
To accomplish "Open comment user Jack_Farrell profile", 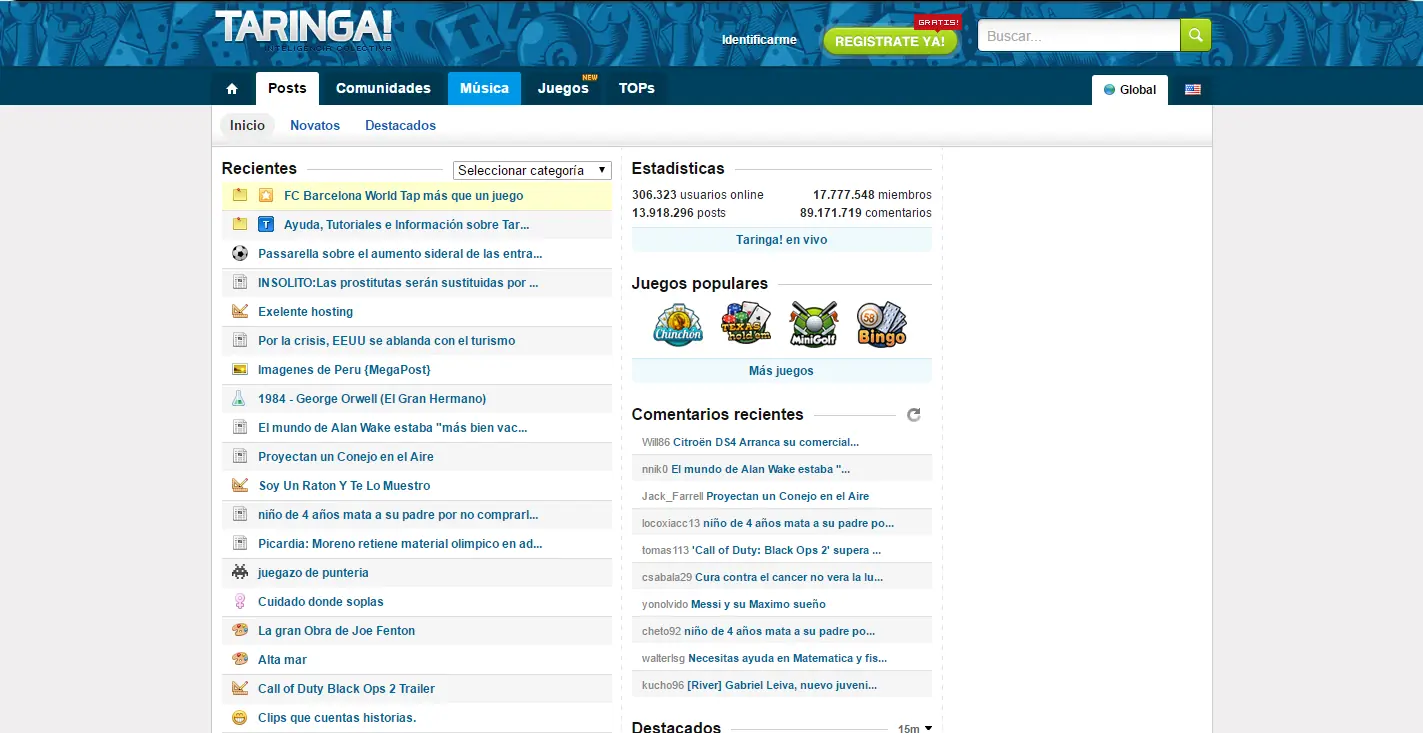I will pos(673,496).
